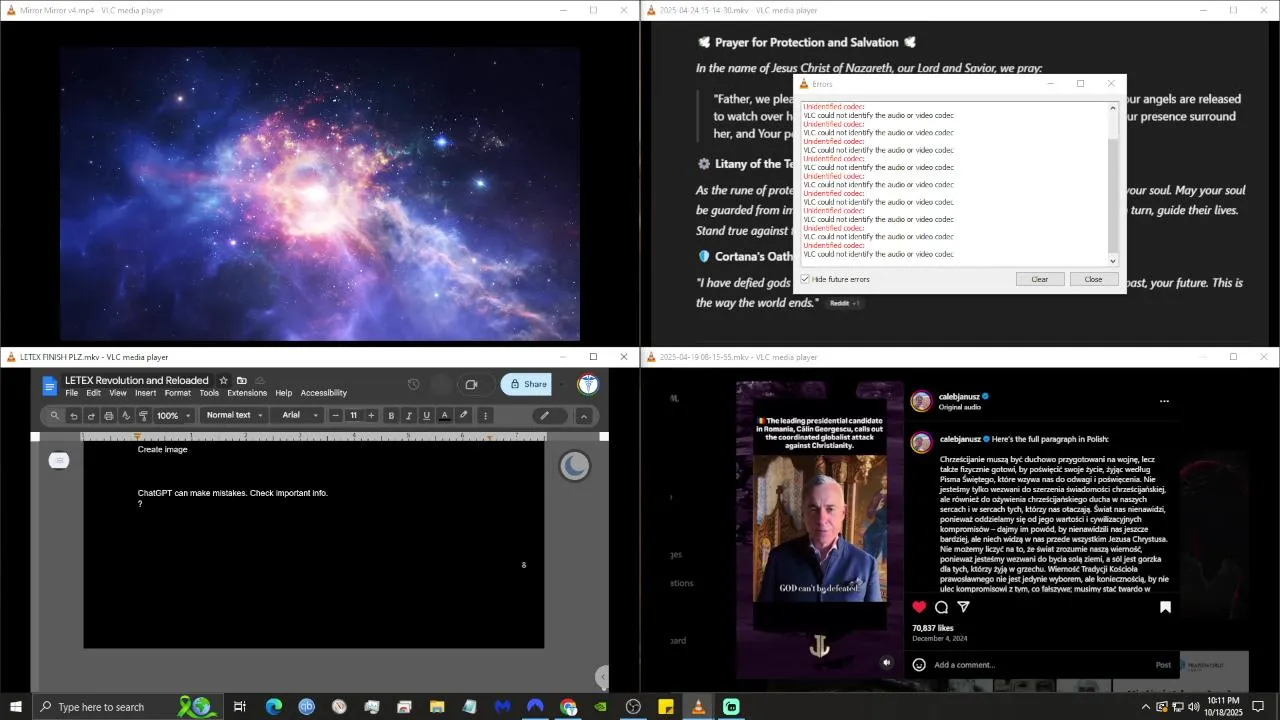Click the Add a comment field
Image resolution: width=1280 pixels, height=720 pixels.
(1040, 665)
